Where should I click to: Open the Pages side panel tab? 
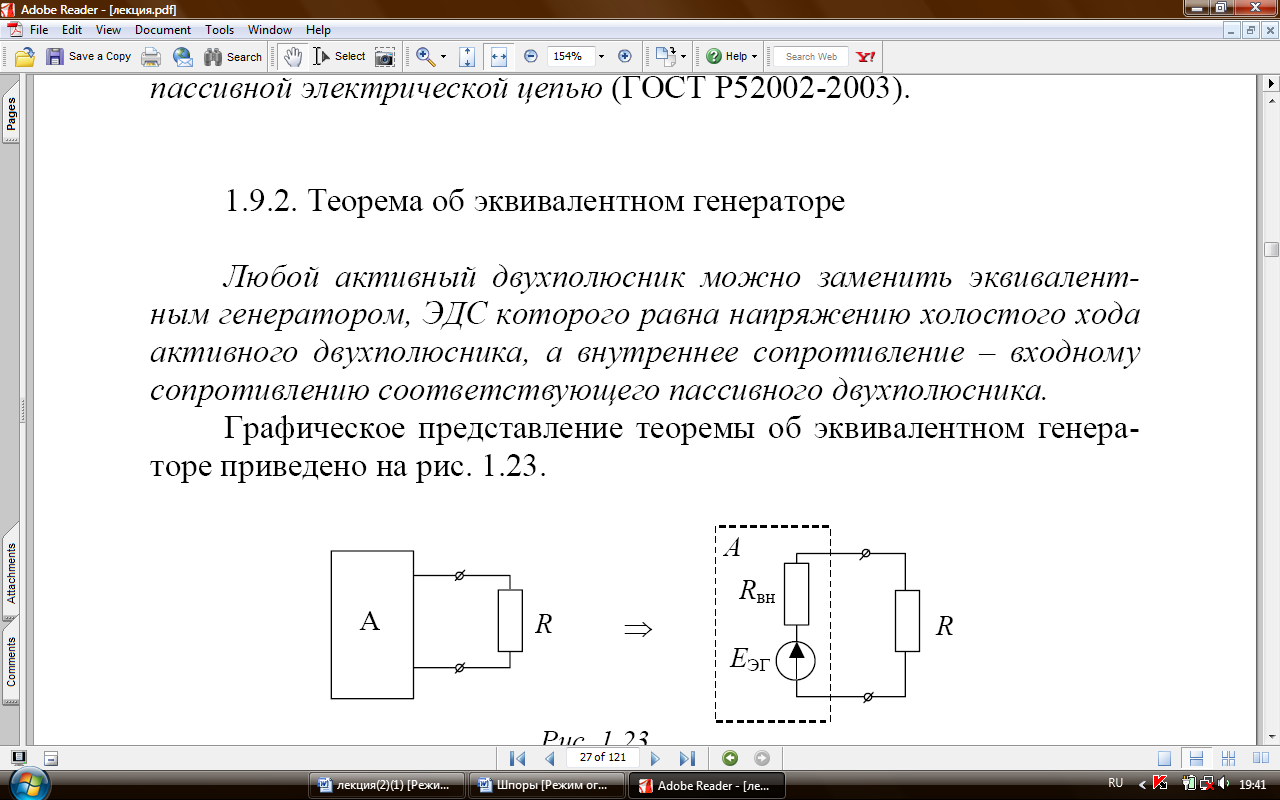[x=11, y=115]
